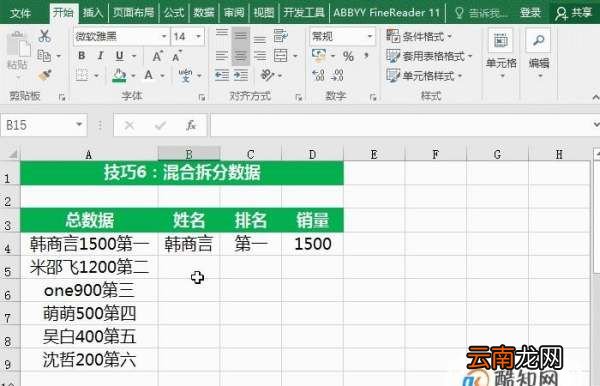Switch to the 审阅 Review tab
Screen dimensions: 600x386
(x=234, y=13)
